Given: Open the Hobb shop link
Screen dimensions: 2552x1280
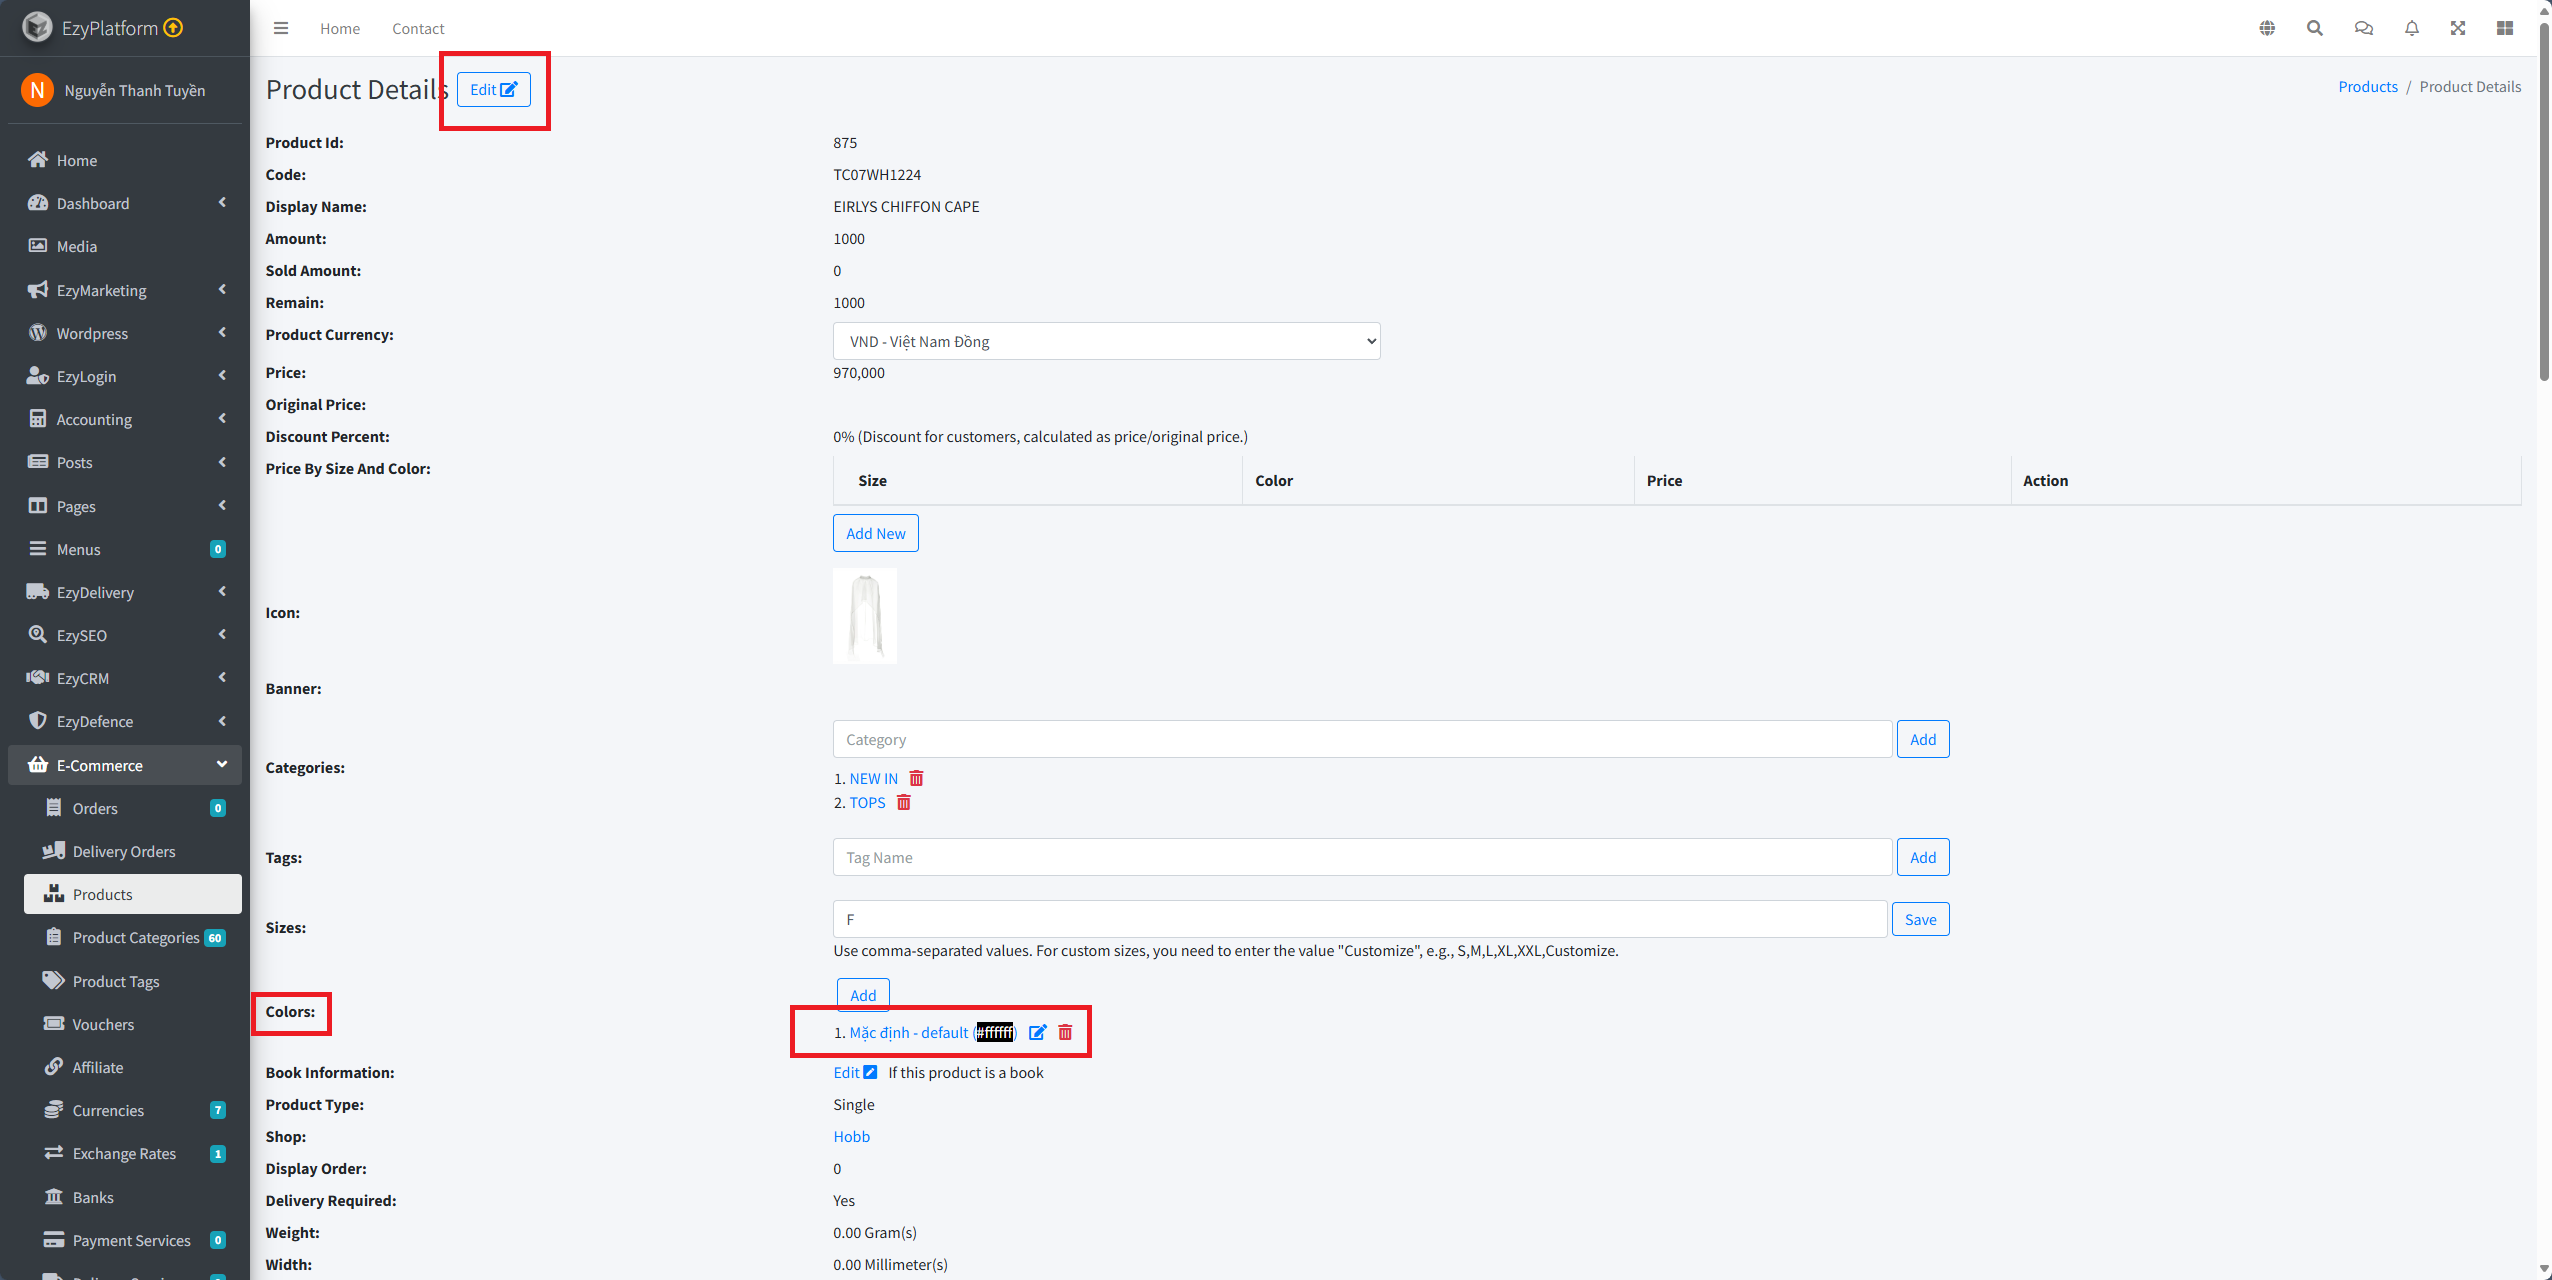Looking at the screenshot, I should 852,1136.
